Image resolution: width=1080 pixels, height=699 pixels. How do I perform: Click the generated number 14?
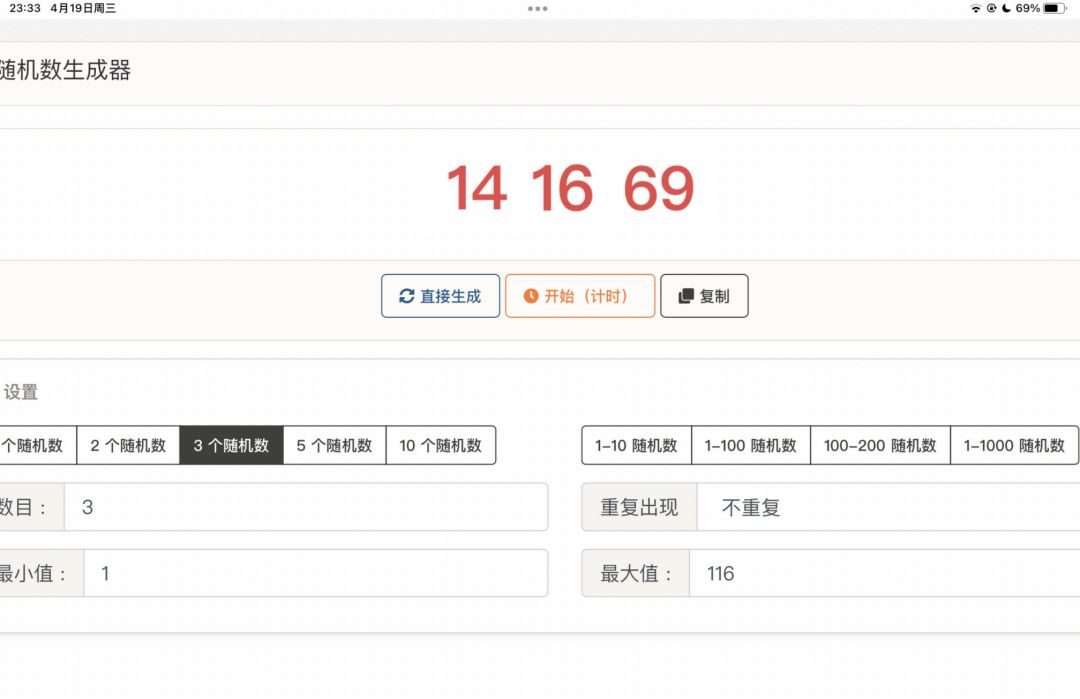(477, 188)
